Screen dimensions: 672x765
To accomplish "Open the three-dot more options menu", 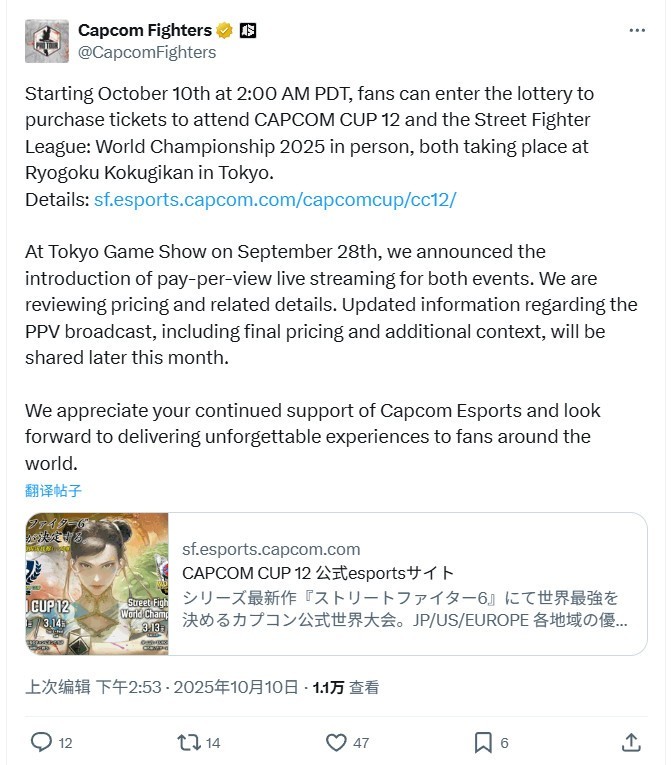I will pos(637,31).
